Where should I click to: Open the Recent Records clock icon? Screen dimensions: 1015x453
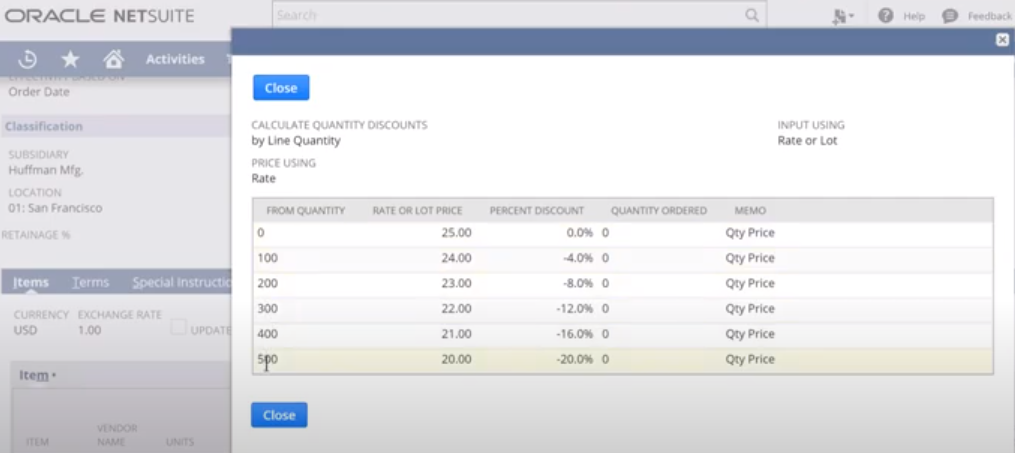(x=27, y=60)
